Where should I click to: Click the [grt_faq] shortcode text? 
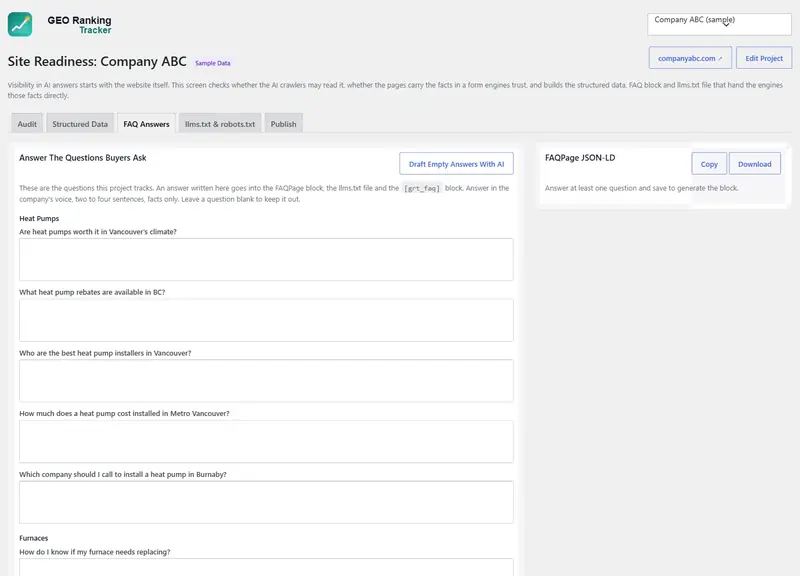[x=421, y=188]
